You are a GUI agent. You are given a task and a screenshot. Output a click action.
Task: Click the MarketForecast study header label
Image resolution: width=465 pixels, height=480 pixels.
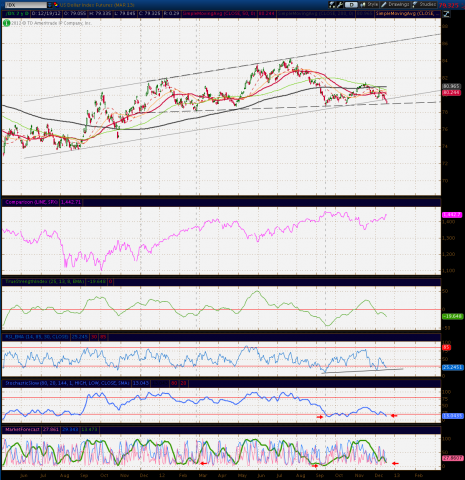(x=22, y=430)
